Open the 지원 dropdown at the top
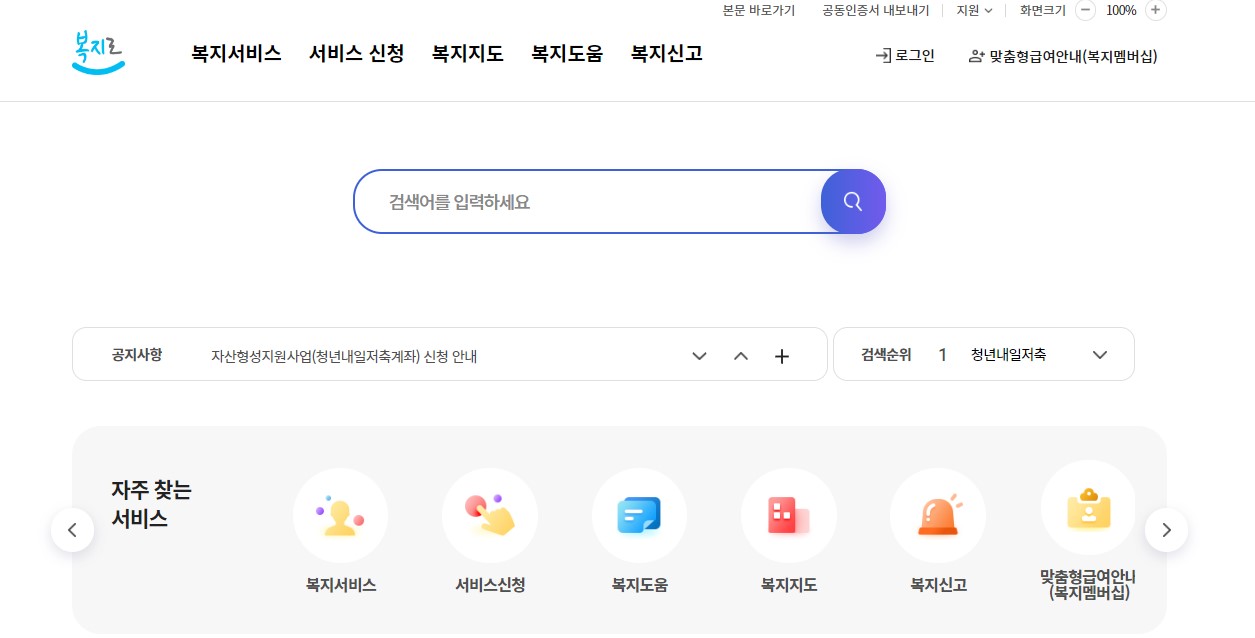This screenshot has height=638, width=1255. [973, 11]
